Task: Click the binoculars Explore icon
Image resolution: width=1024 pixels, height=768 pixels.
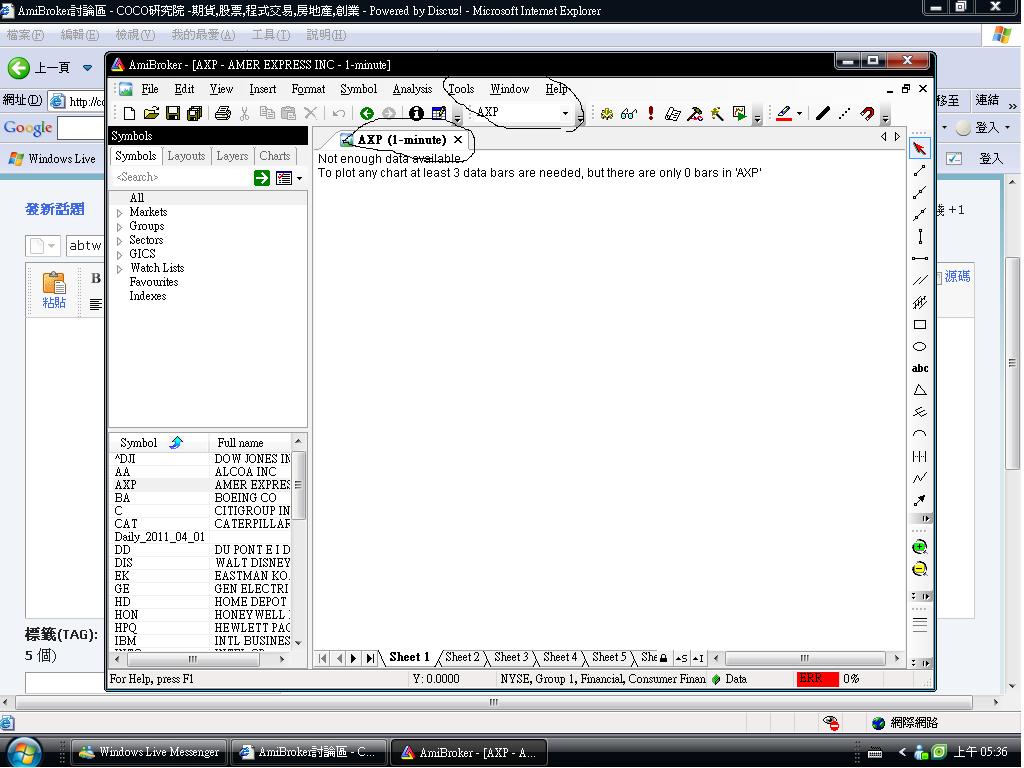Action: [x=629, y=114]
